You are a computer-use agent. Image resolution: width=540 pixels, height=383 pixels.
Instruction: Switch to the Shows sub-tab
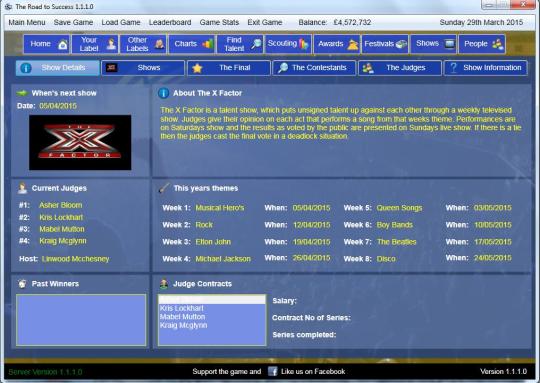coord(143,68)
